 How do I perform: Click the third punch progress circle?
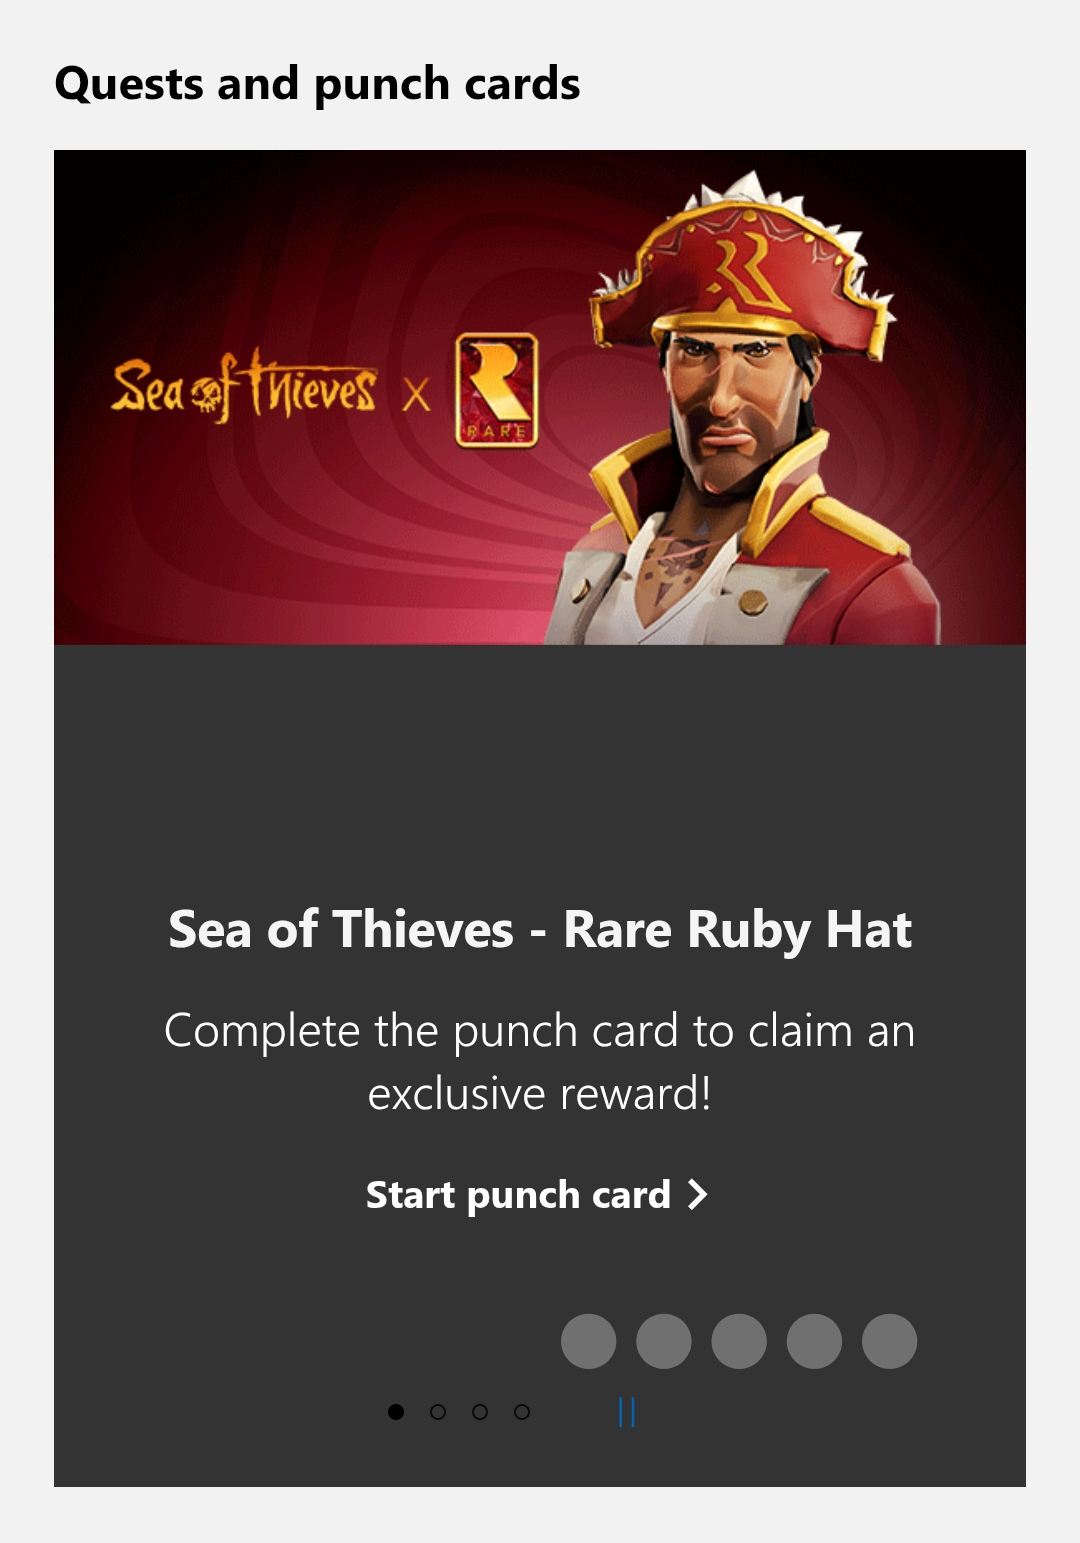[x=739, y=1341]
